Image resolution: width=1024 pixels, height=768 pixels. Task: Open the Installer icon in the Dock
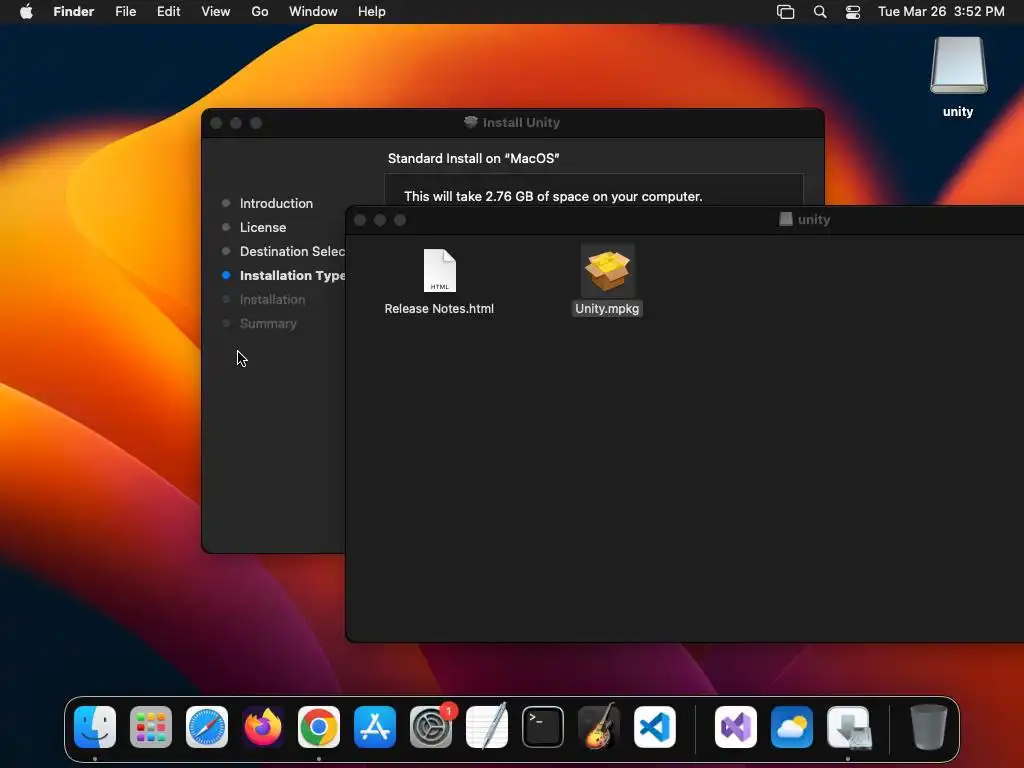click(x=848, y=727)
